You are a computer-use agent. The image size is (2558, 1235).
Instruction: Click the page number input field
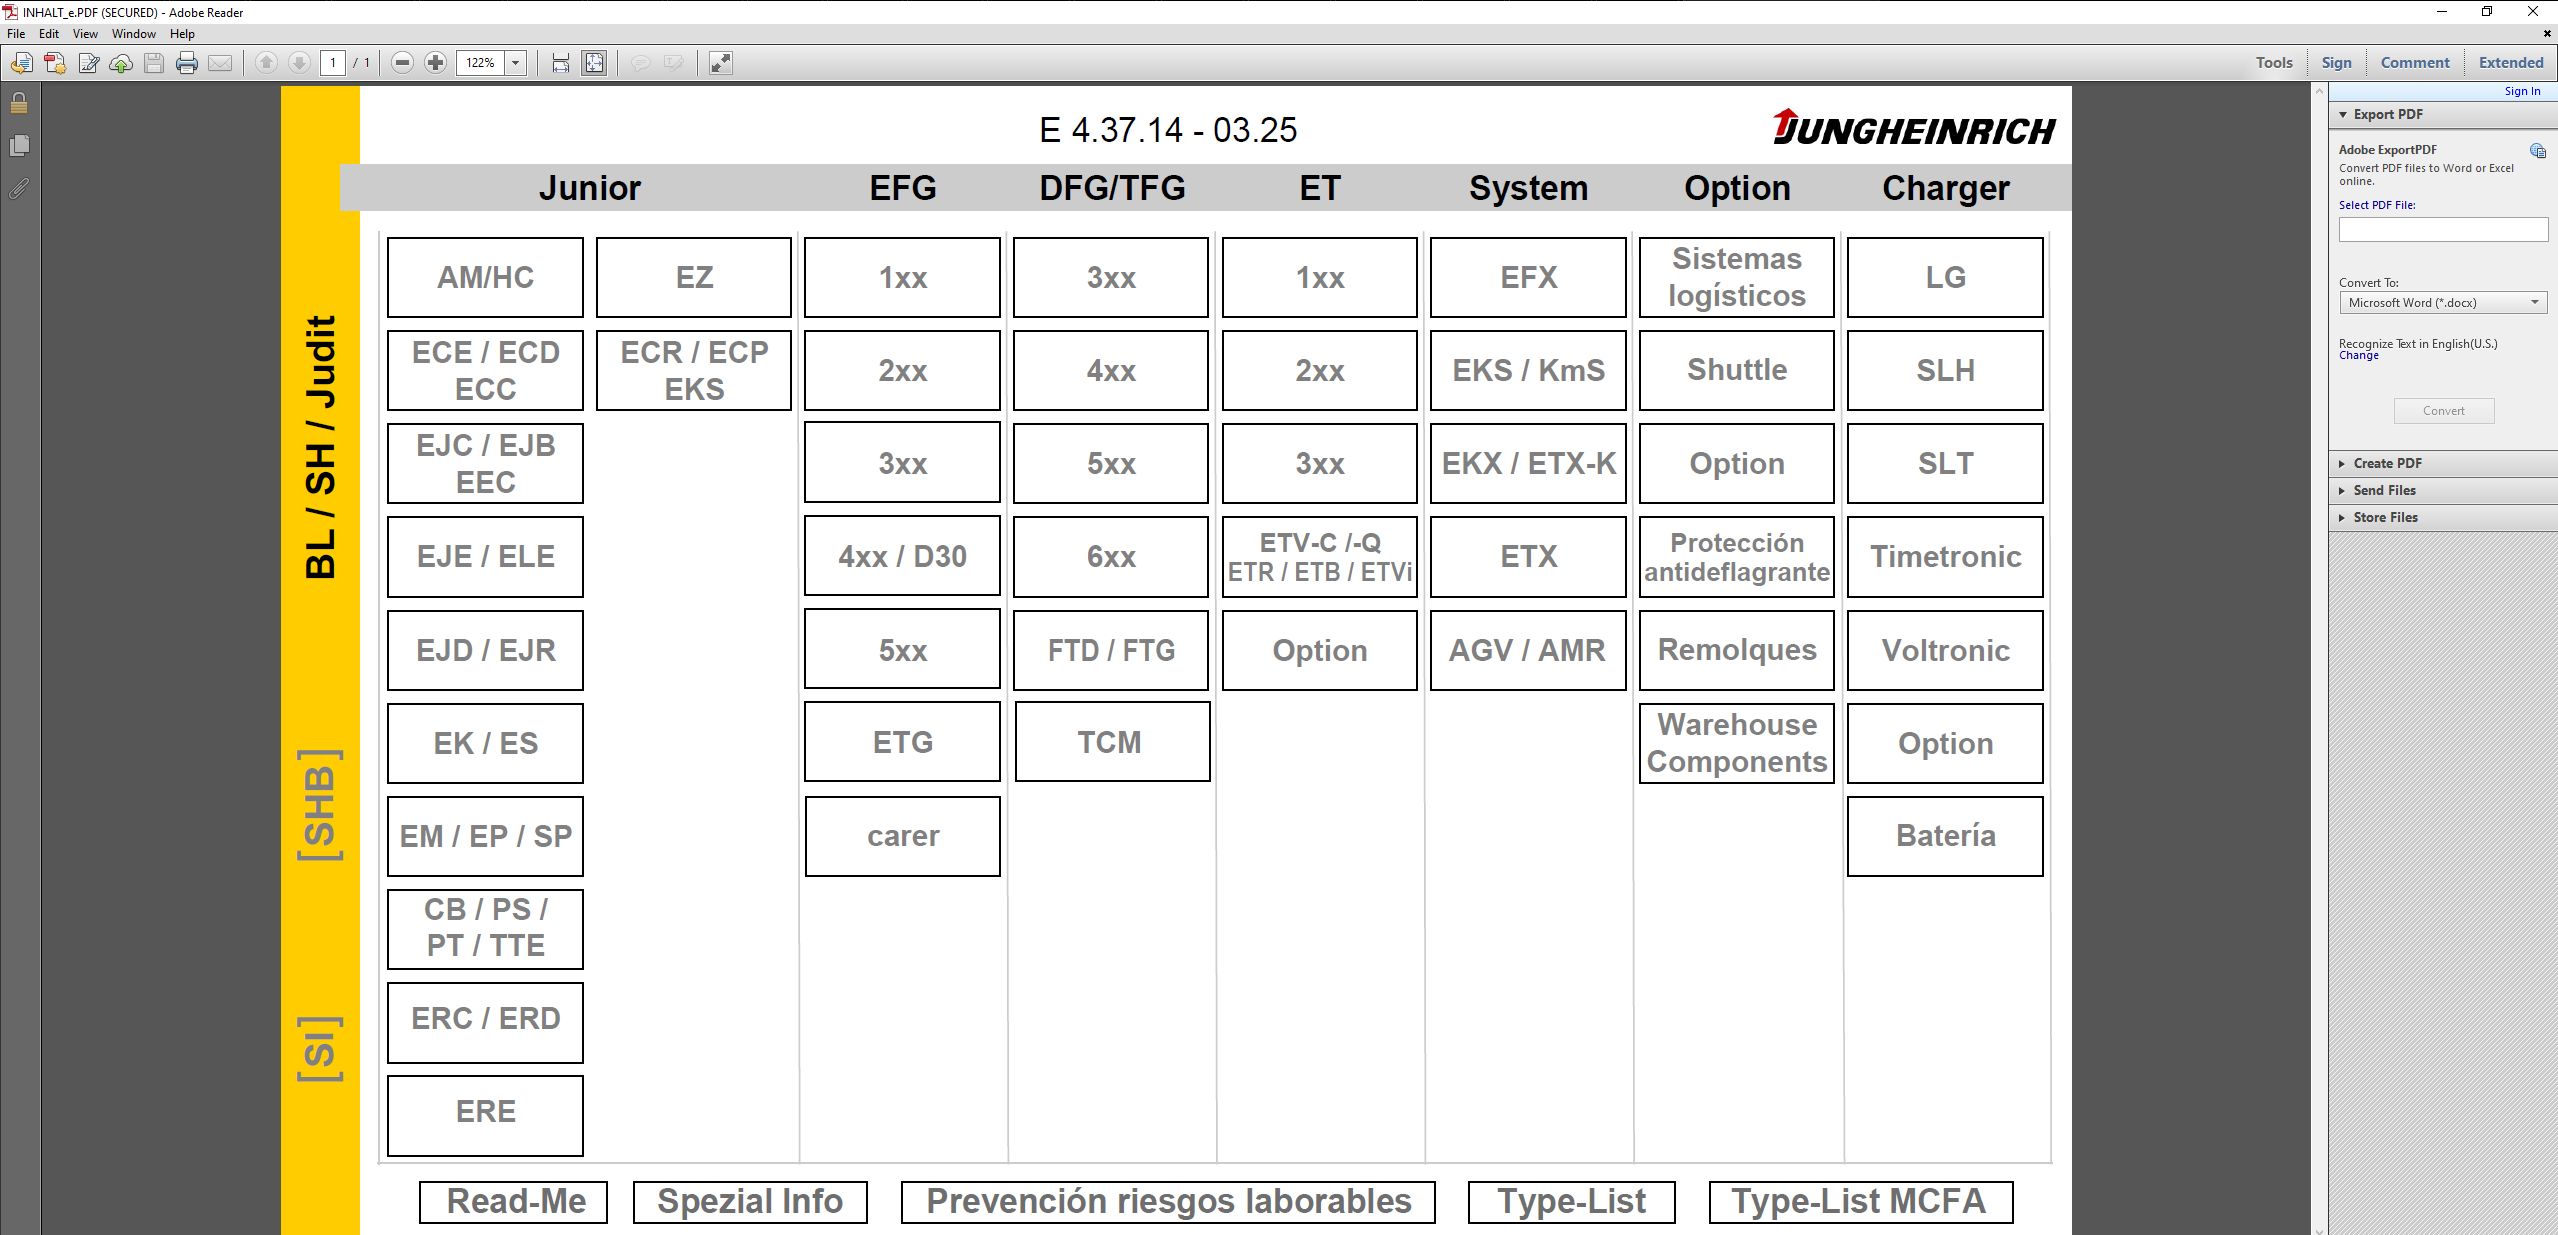pos(333,63)
